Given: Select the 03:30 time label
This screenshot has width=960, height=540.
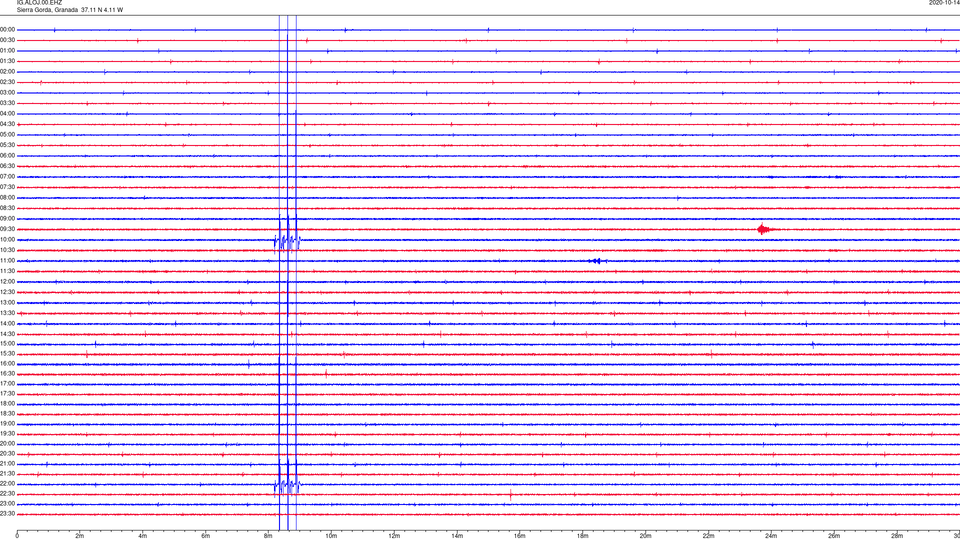Looking at the screenshot, I should [x=8, y=103].
